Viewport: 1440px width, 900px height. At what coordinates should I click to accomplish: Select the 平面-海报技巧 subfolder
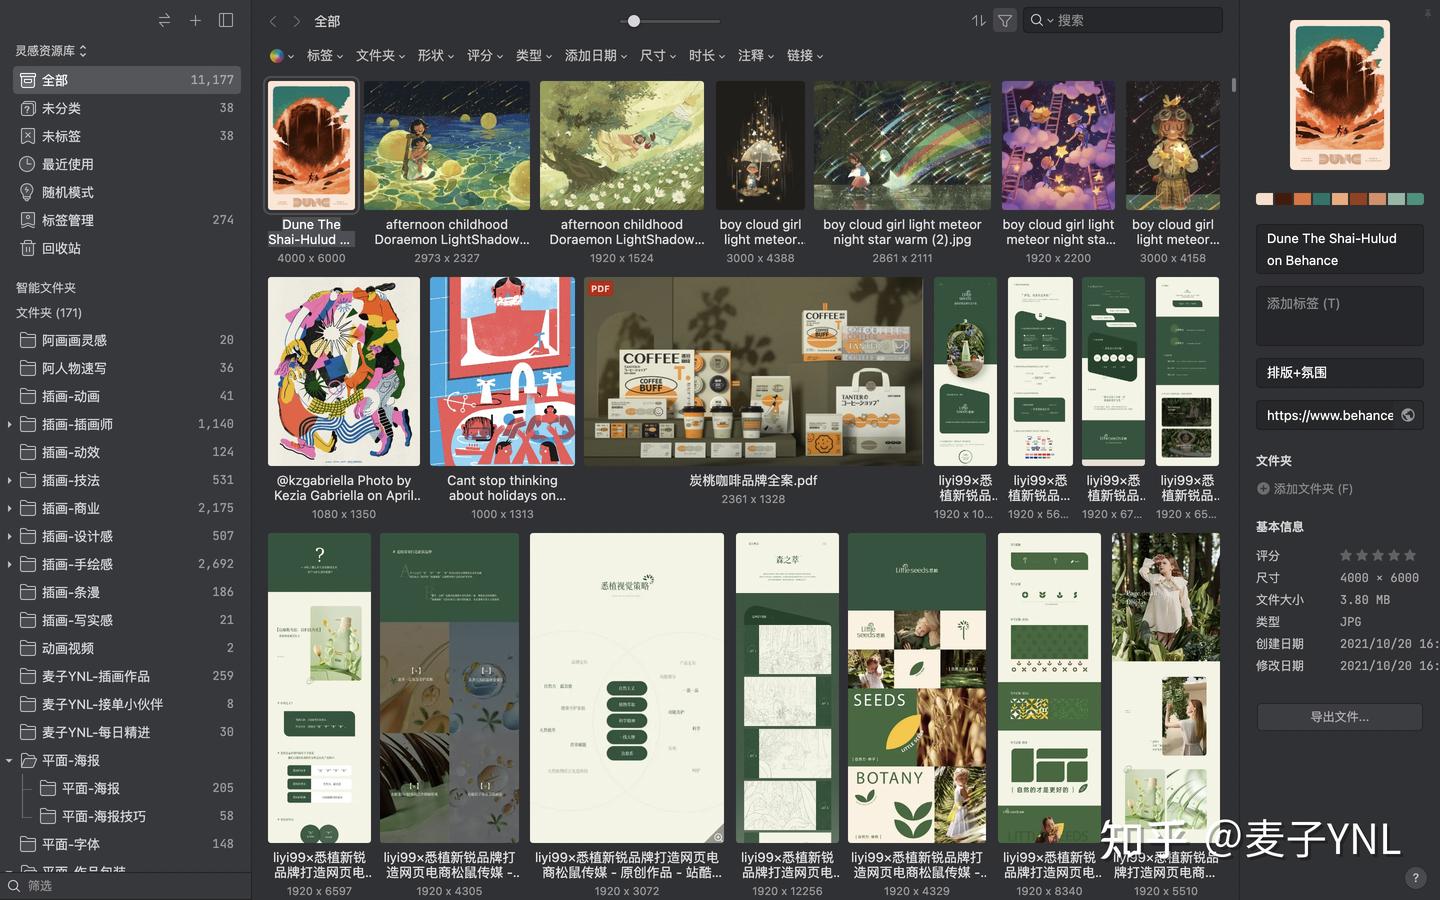[x=127, y=816]
